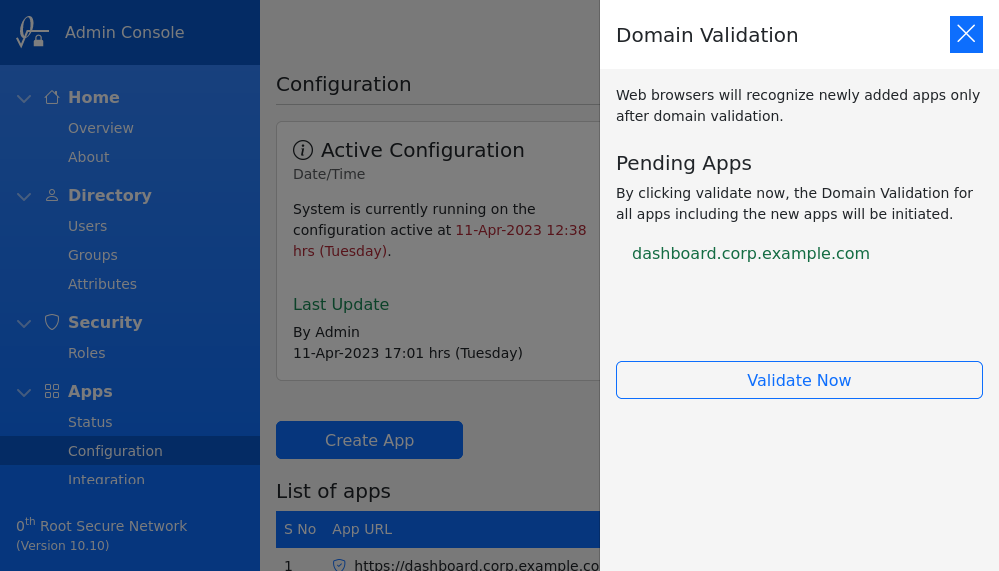Collapse the Apps section chevron
The width and height of the screenshot is (999, 571).
coord(24,392)
